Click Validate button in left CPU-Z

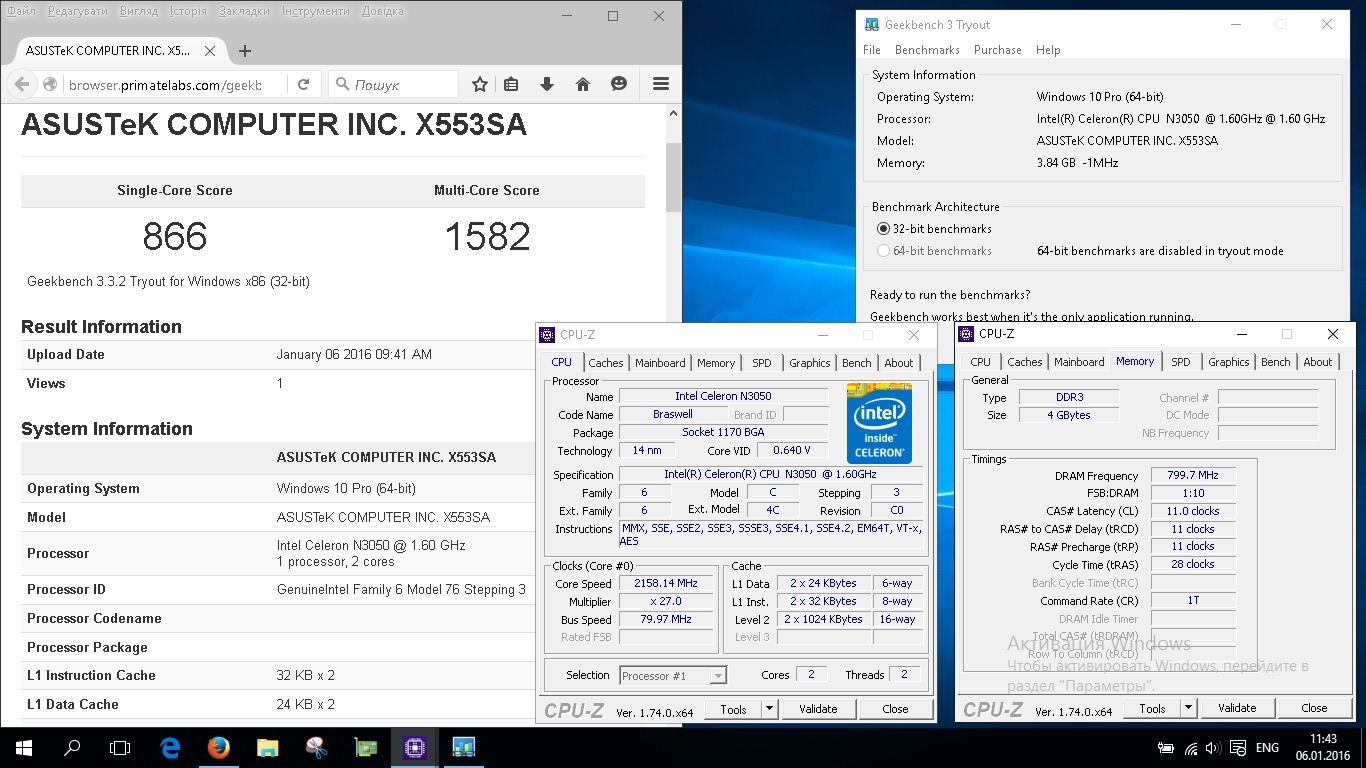click(818, 709)
